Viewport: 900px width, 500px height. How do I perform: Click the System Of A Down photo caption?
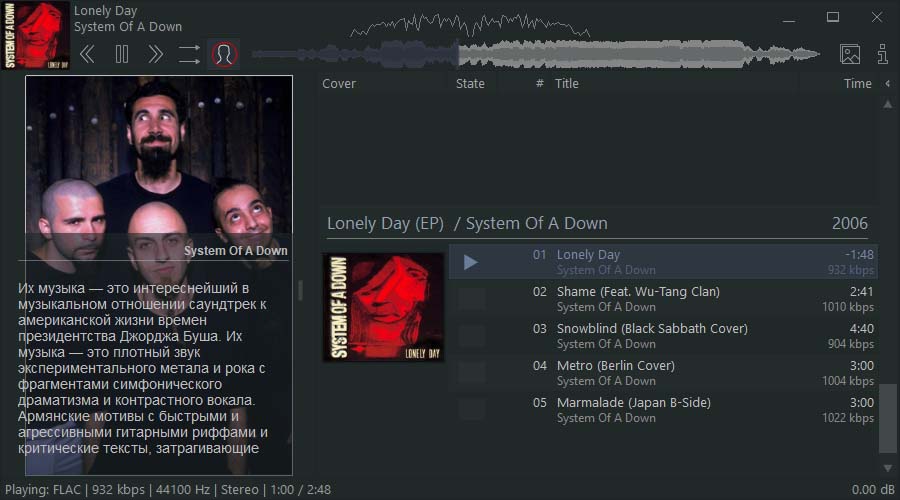235,251
